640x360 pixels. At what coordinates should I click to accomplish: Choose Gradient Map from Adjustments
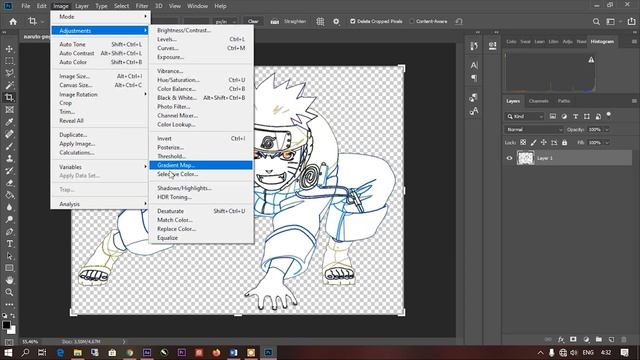coord(201,165)
